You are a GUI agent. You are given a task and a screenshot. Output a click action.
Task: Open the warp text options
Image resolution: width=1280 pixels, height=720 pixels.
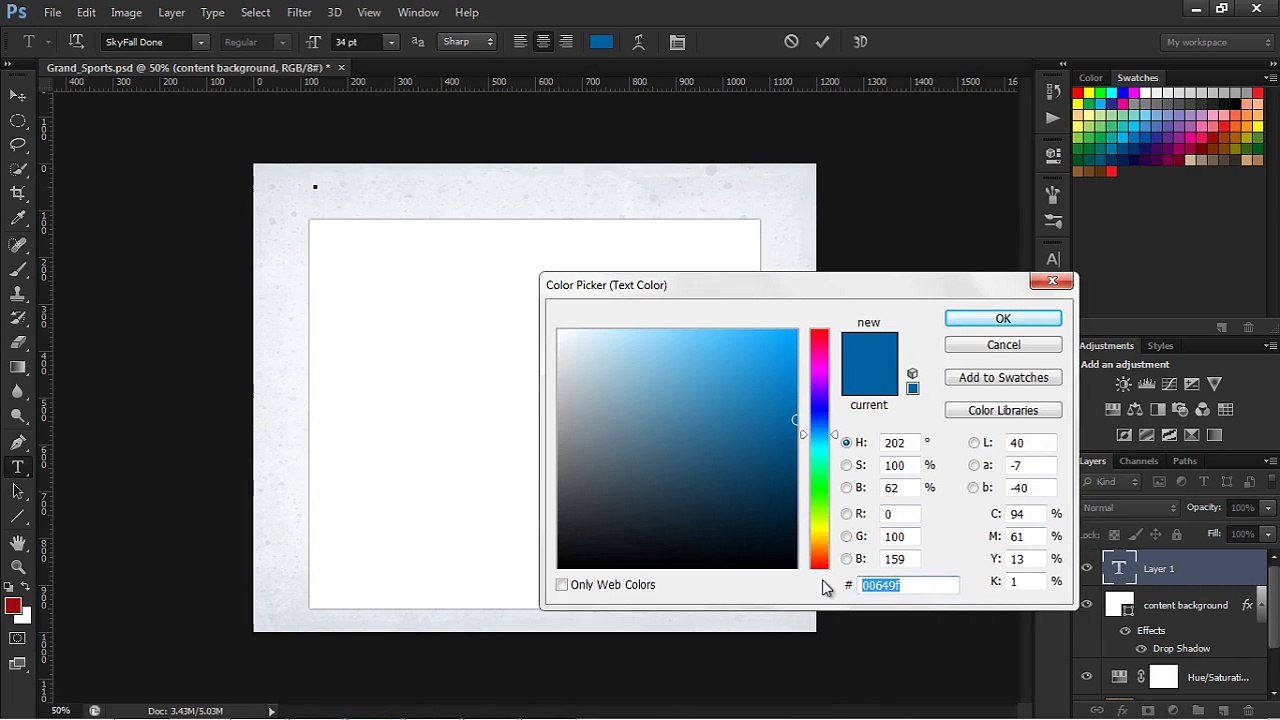(x=639, y=42)
